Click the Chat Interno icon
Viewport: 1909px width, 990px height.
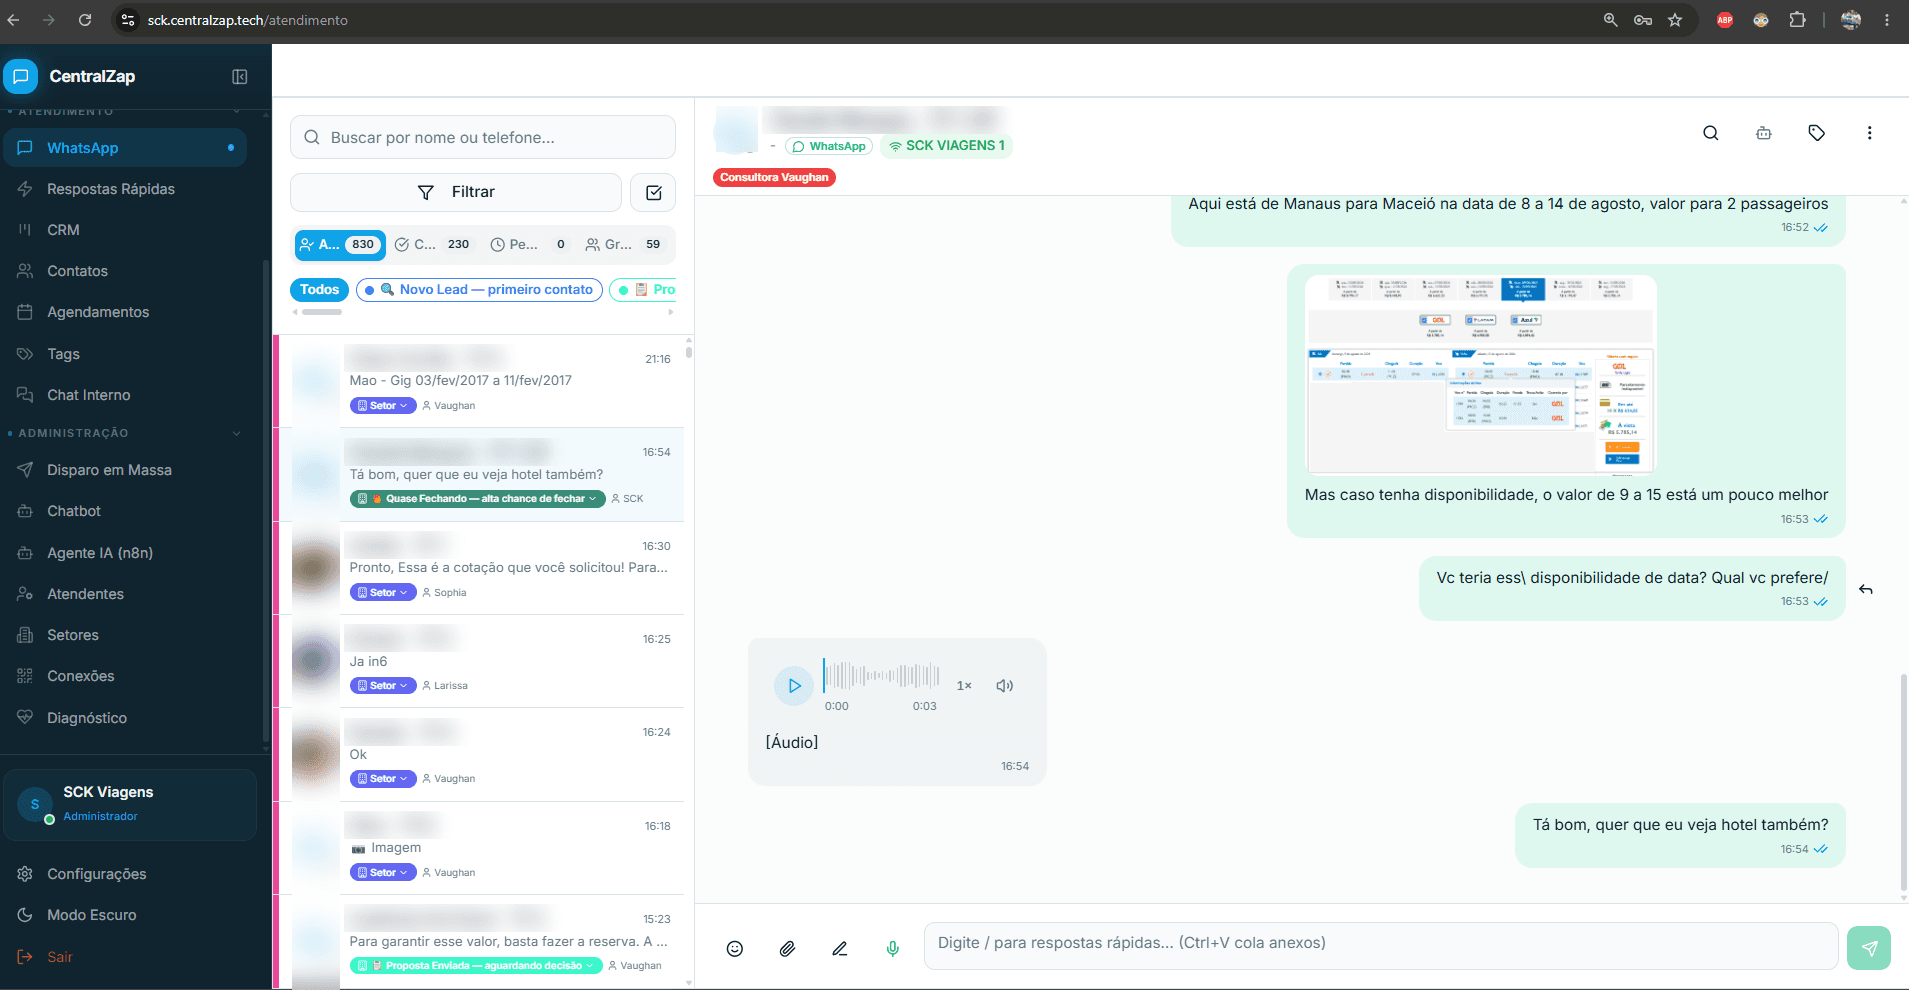tap(25, 395)
